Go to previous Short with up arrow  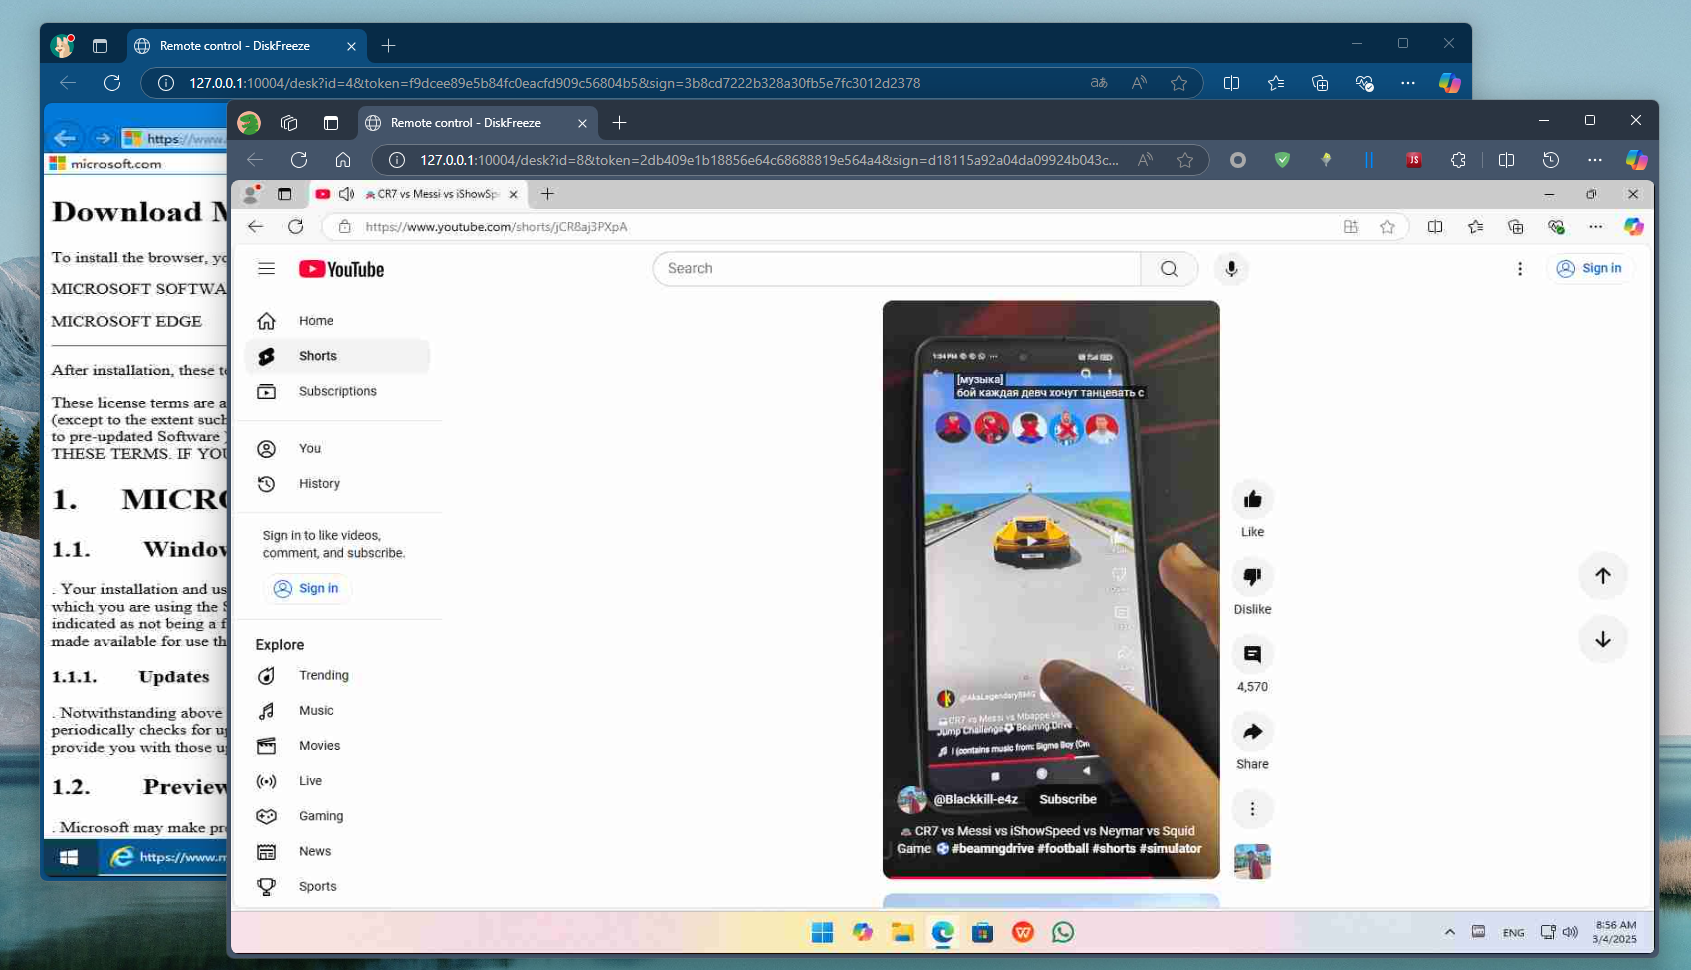coord(1603,576)
